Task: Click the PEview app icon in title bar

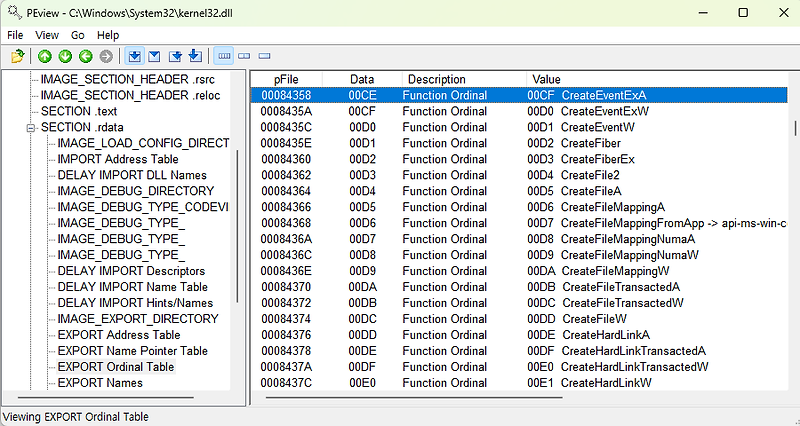Action: click(15, 12)
